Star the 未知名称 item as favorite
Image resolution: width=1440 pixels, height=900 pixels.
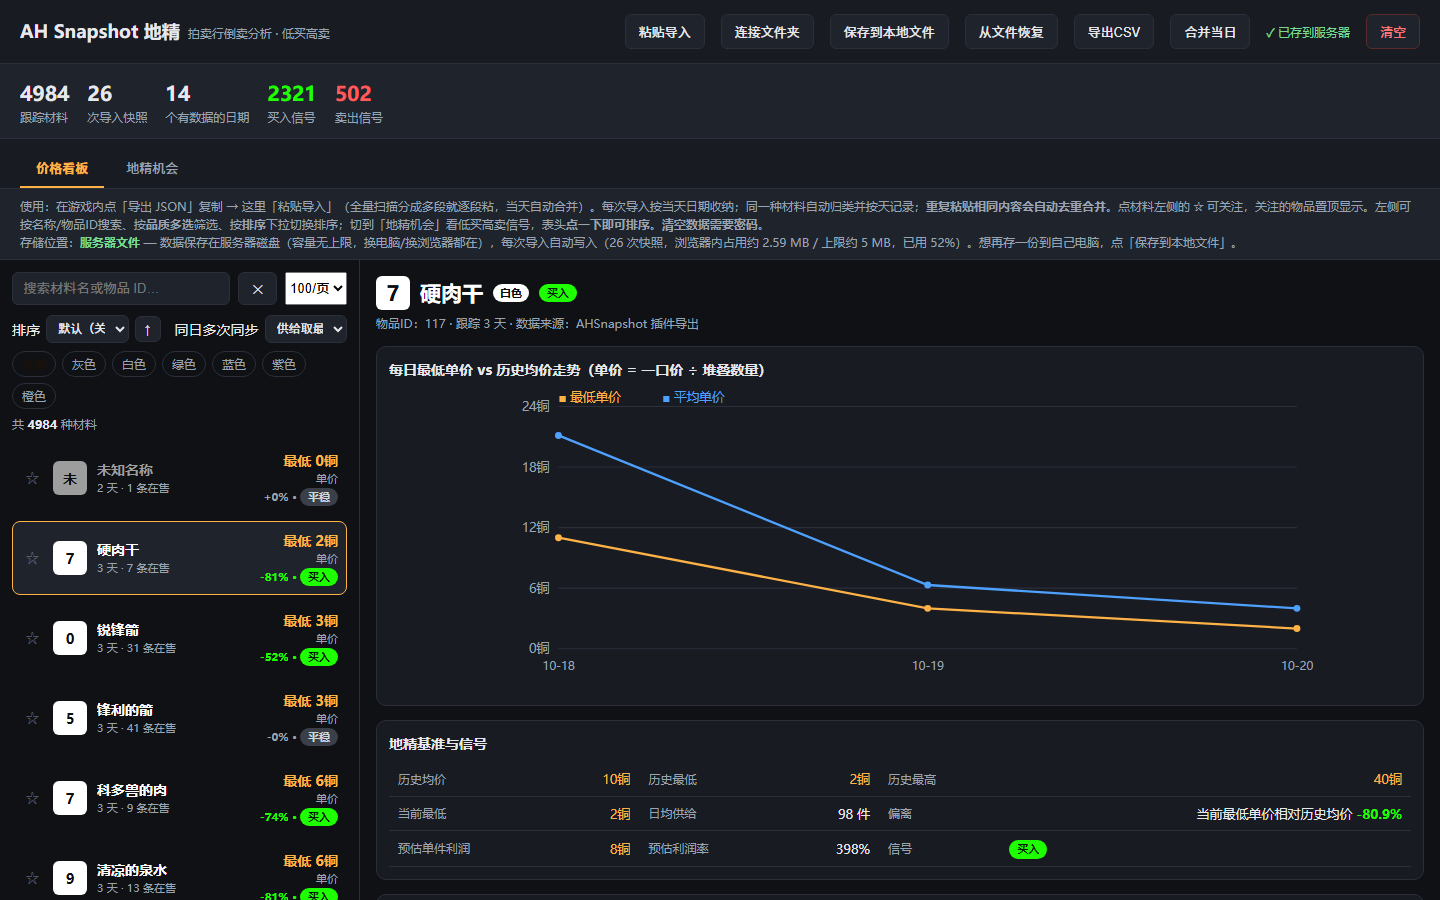pyautogui.click(x=32, y=478)
